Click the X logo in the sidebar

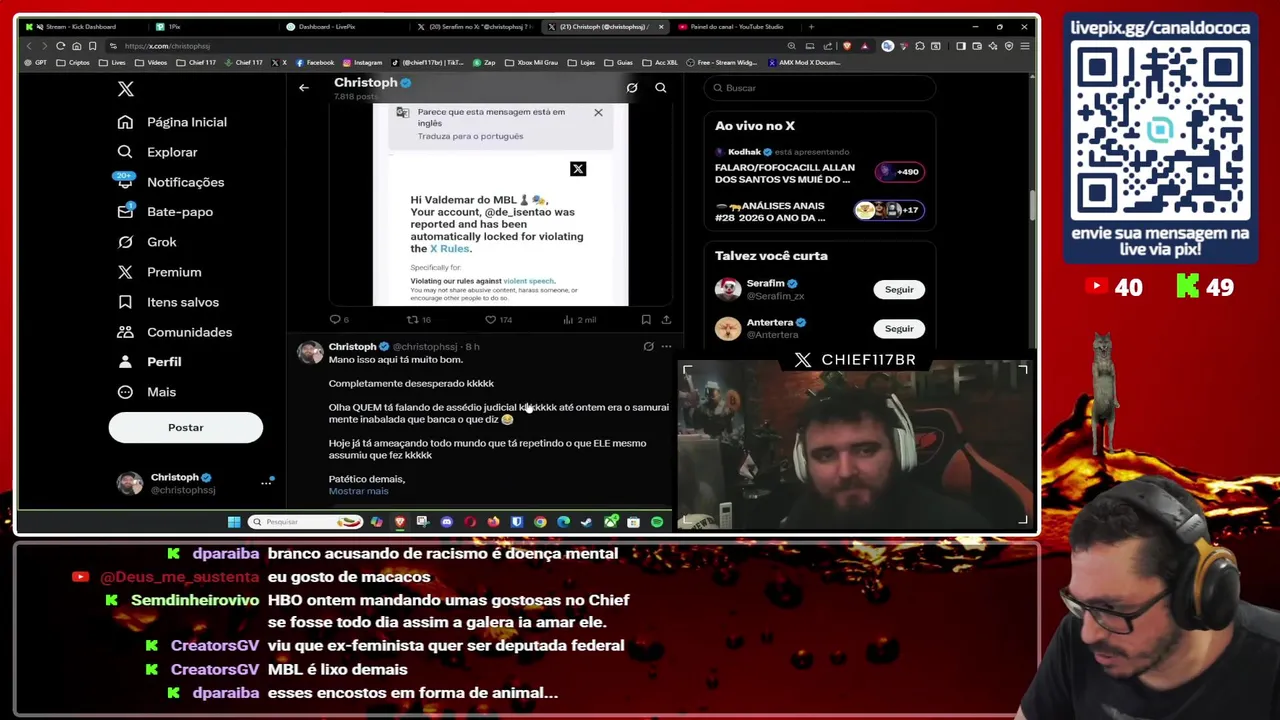click(x=125, y=89)
